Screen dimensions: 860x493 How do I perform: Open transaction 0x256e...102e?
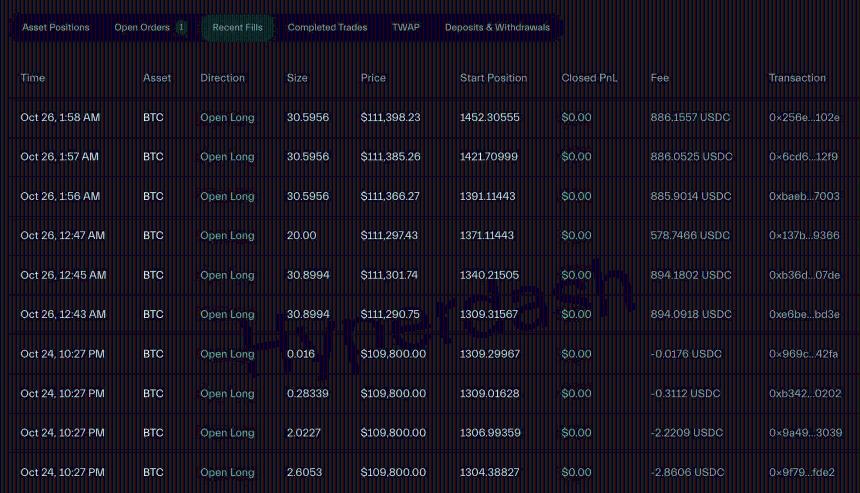[804, 118]
